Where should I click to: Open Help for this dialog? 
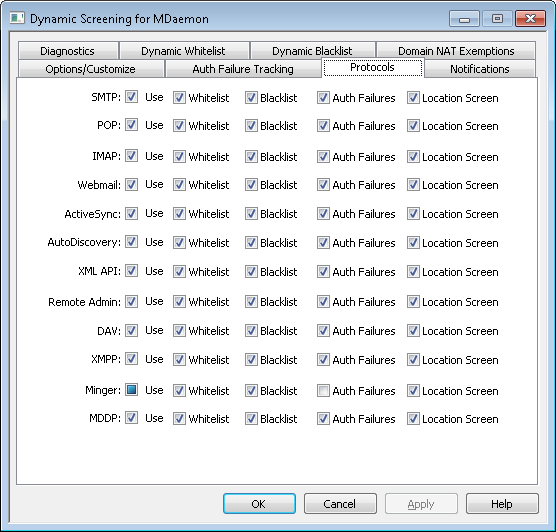502,504
